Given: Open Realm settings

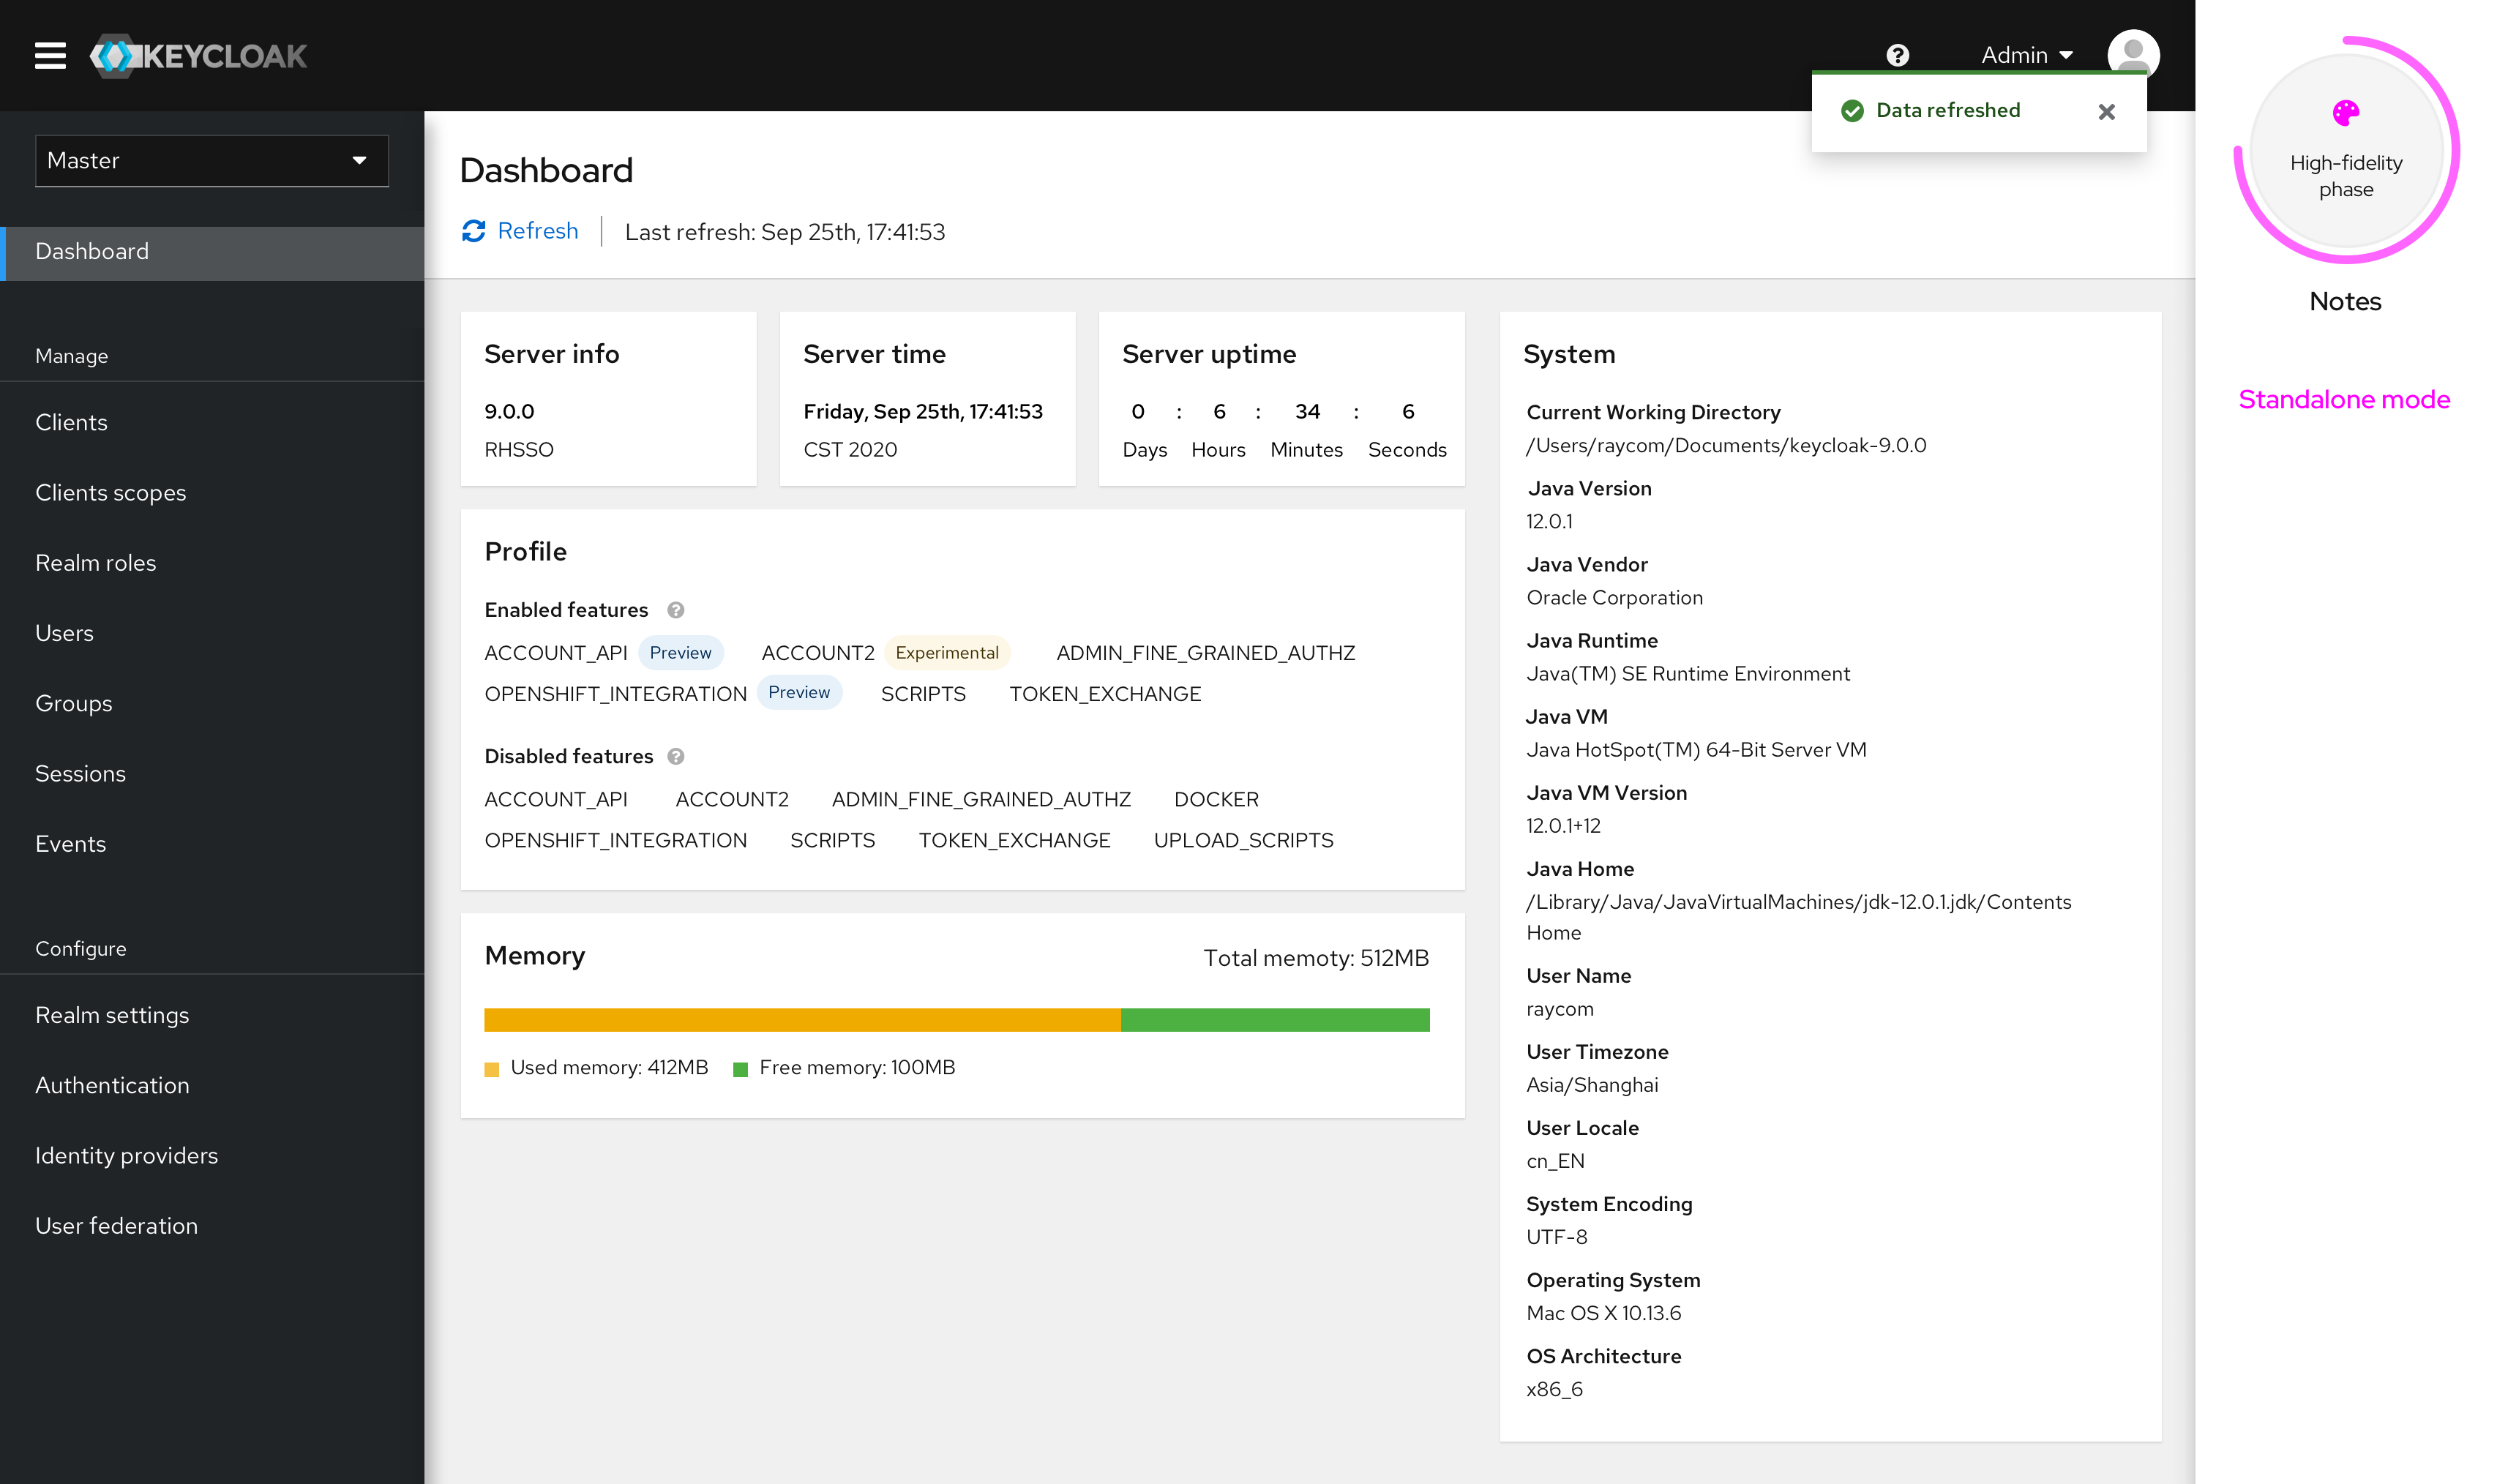Looking at the screenshot, I should coord(112,1015).
